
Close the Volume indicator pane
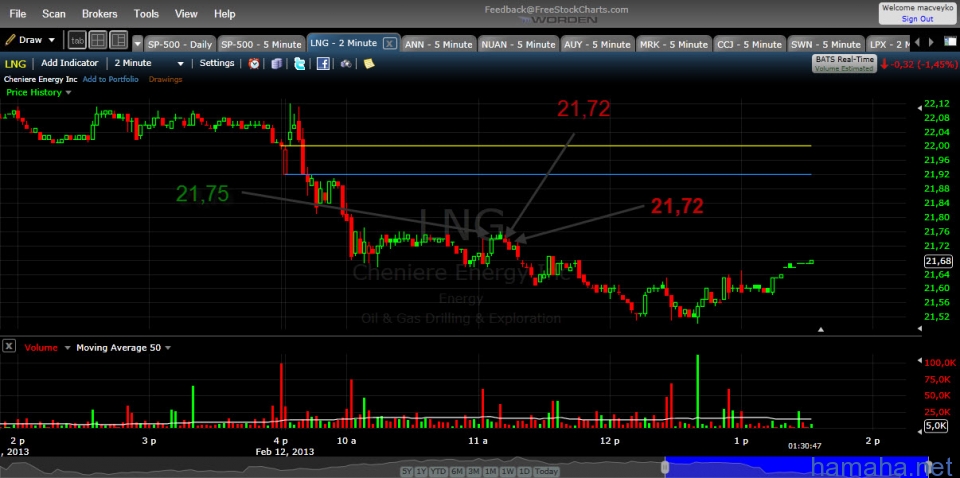(x=9, y=347)
